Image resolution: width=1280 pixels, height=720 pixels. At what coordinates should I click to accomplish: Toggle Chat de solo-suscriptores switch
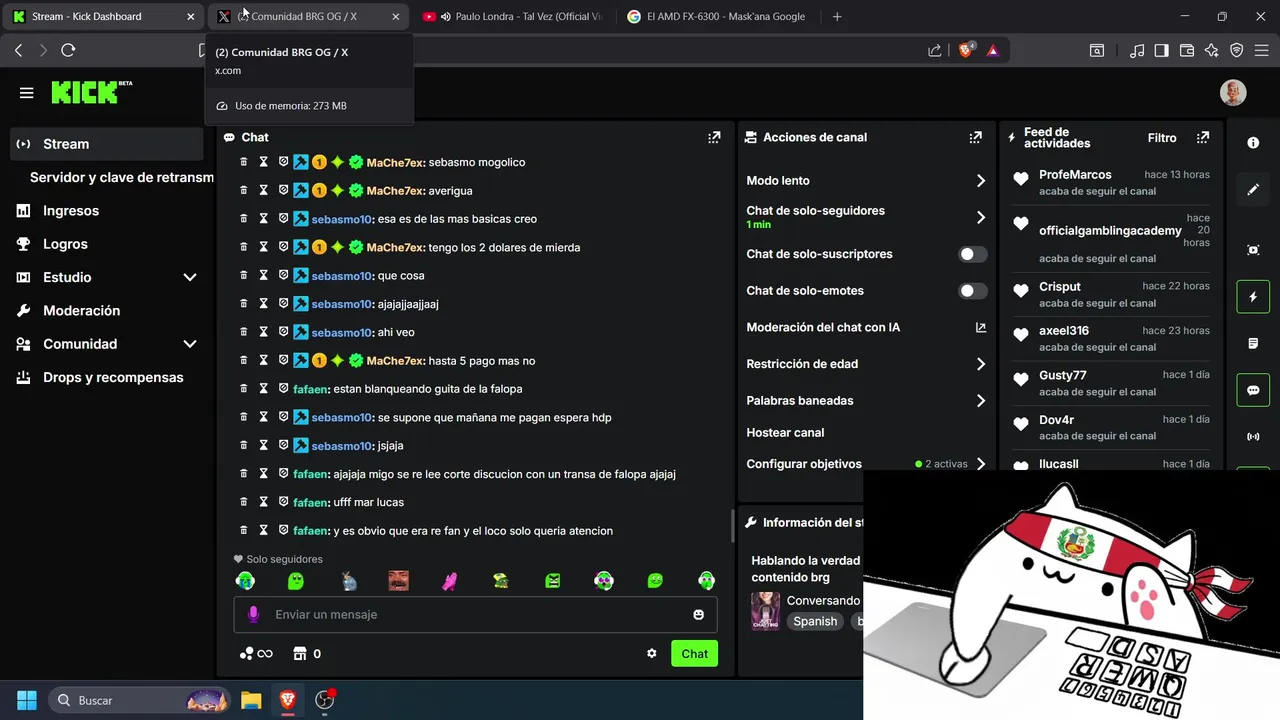coord(973,254)
